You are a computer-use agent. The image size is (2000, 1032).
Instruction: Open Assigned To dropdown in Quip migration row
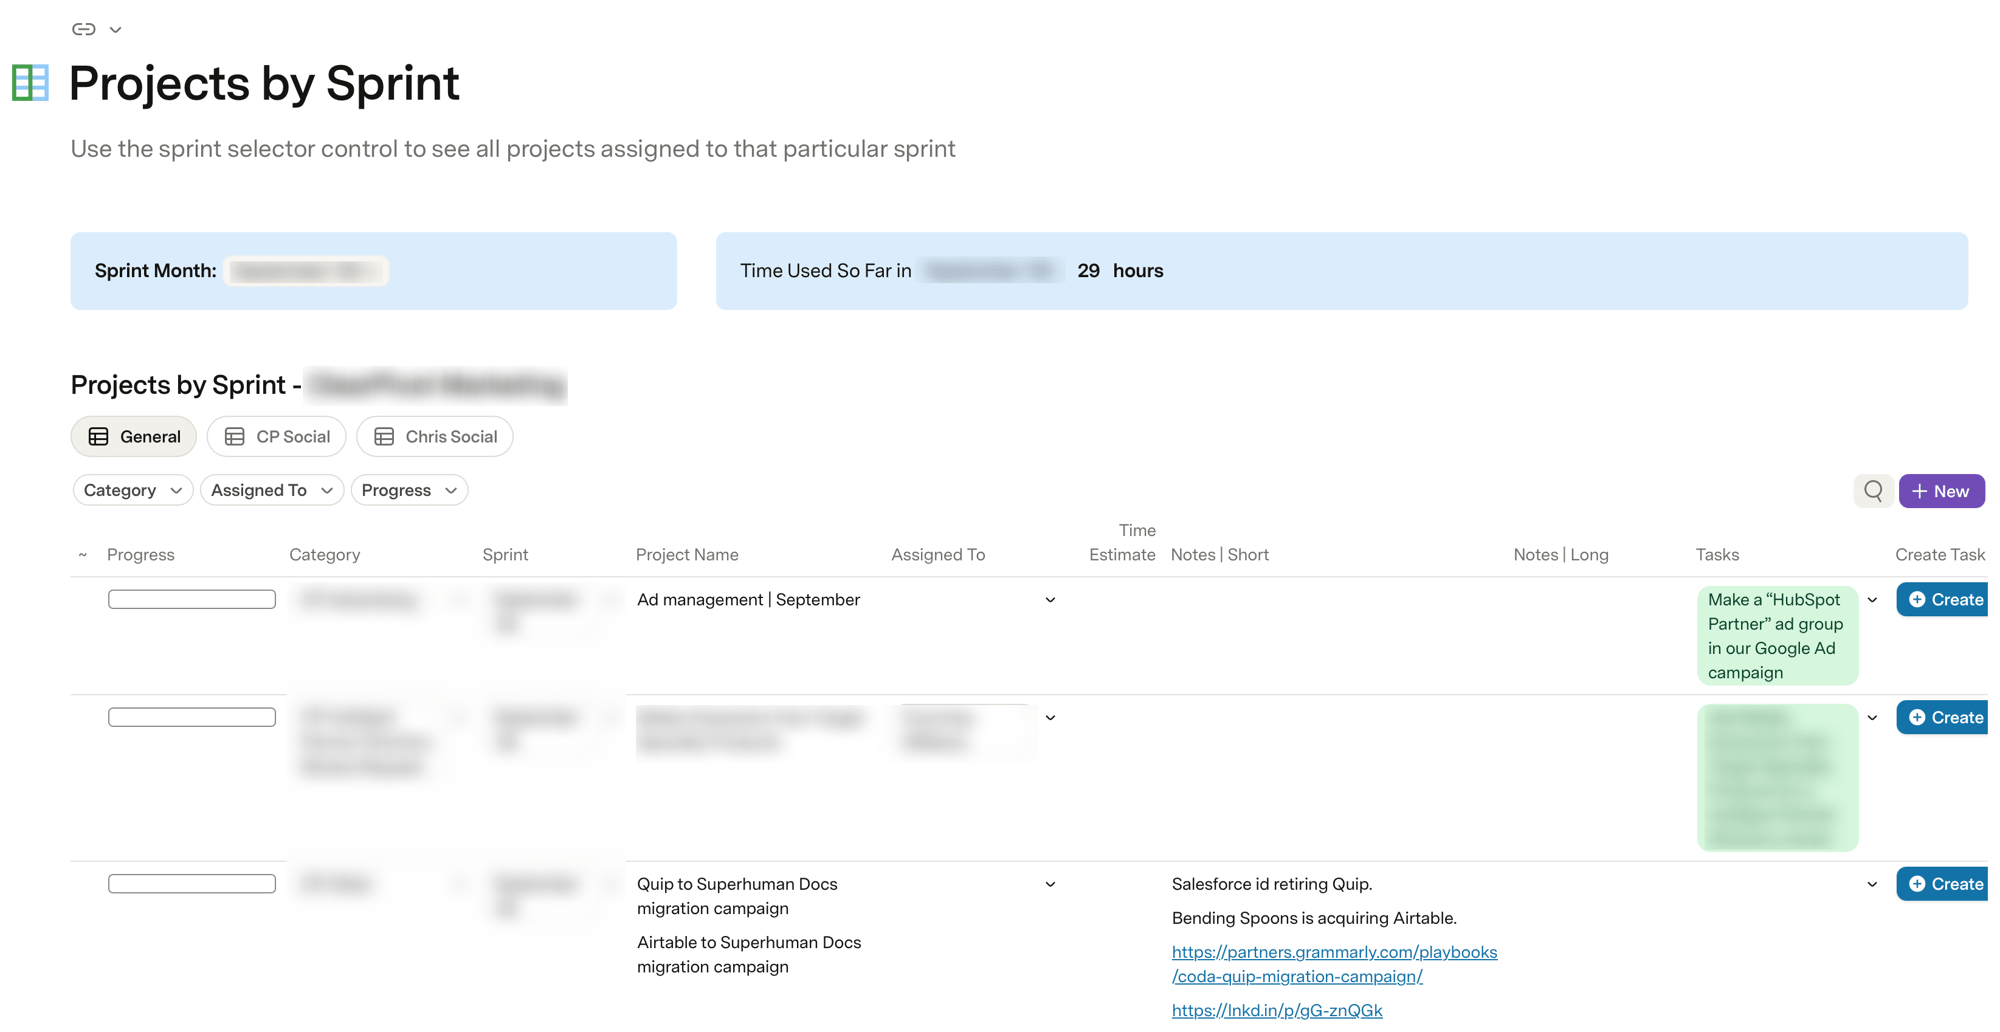[1050, 884]
